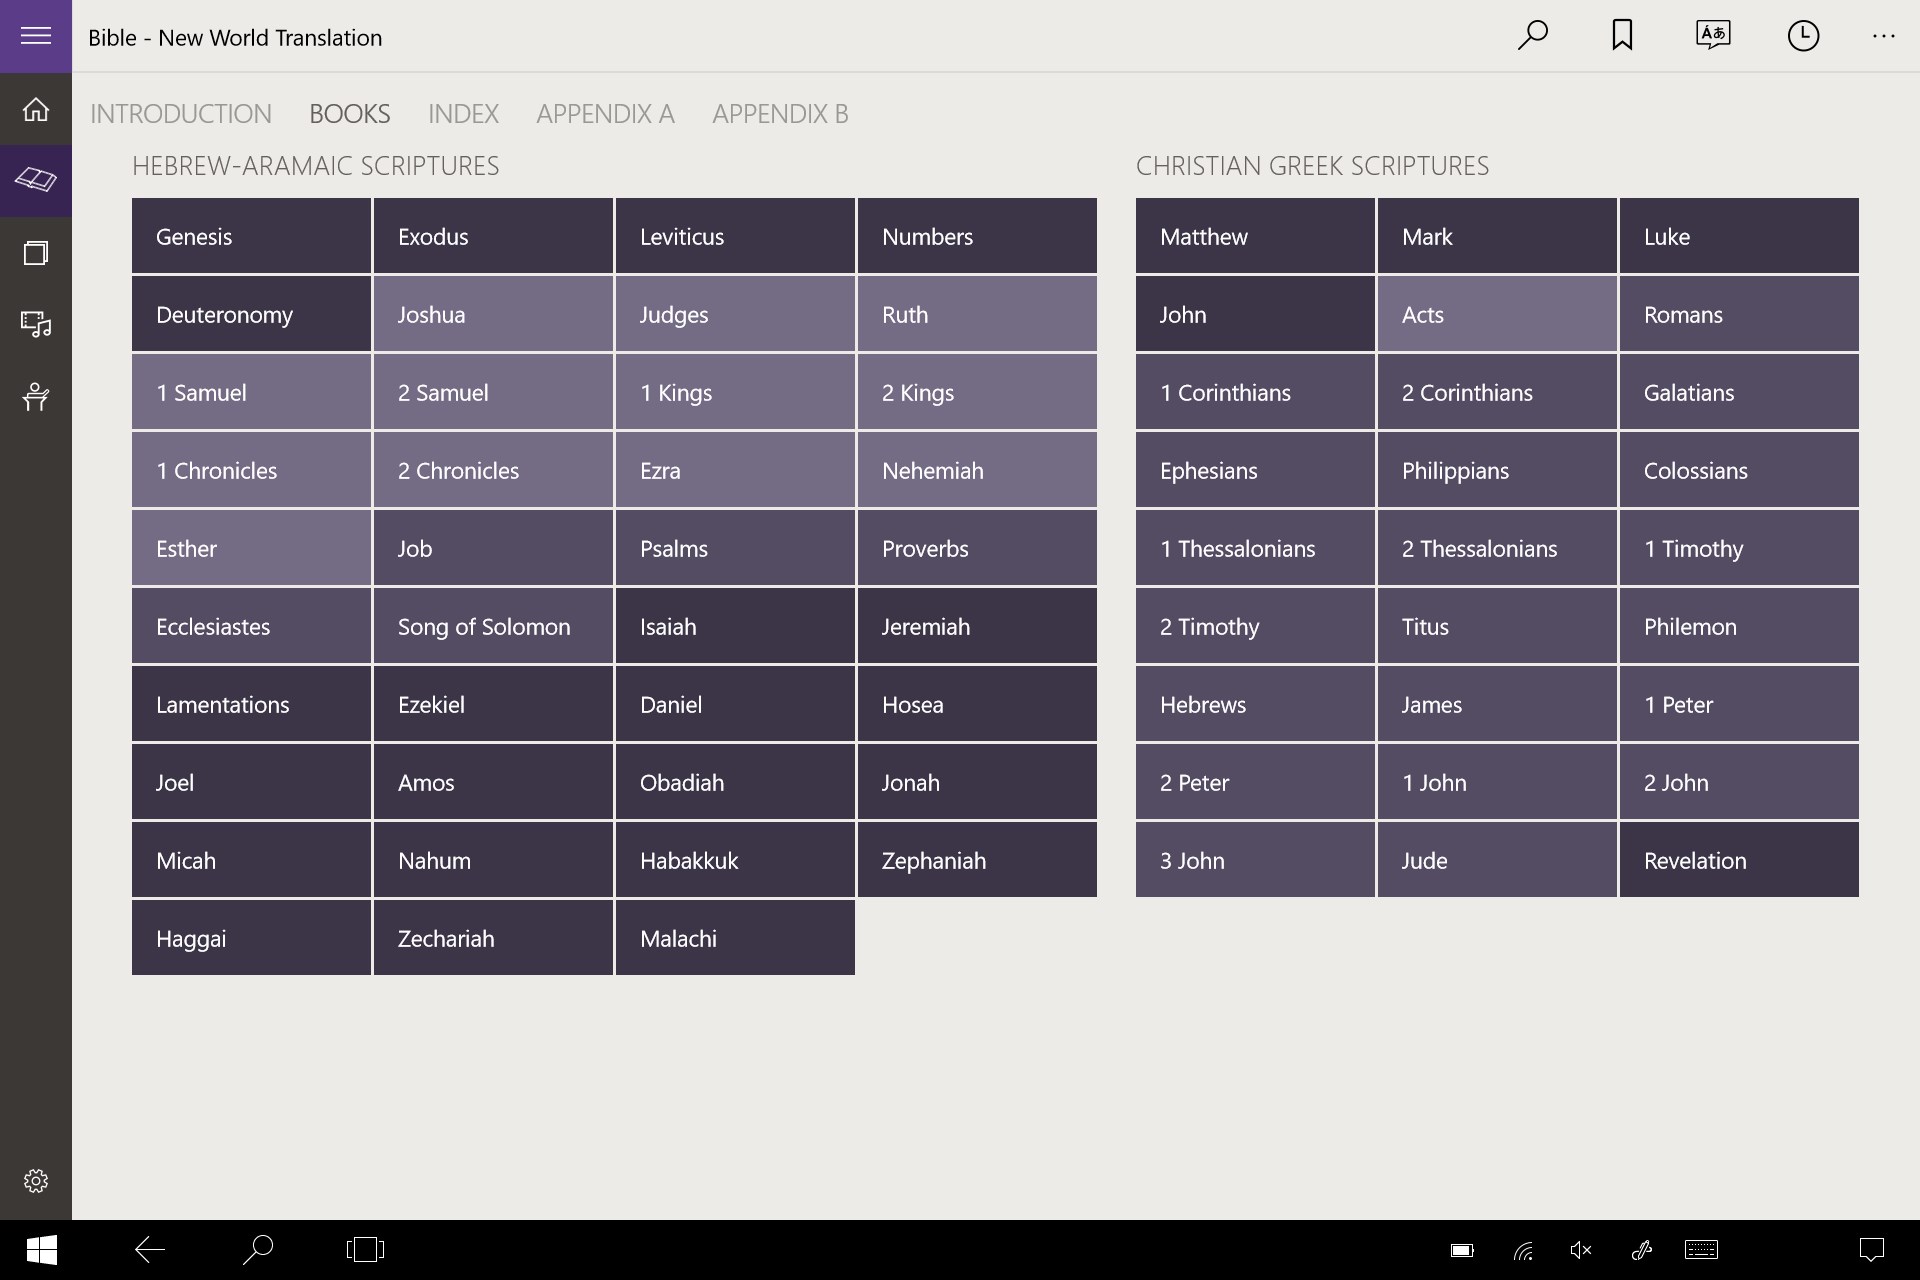The height and width of the screenshot is (1280, 1920).
Task: Open the book of Genesis
Action: [x=251, y=236]
